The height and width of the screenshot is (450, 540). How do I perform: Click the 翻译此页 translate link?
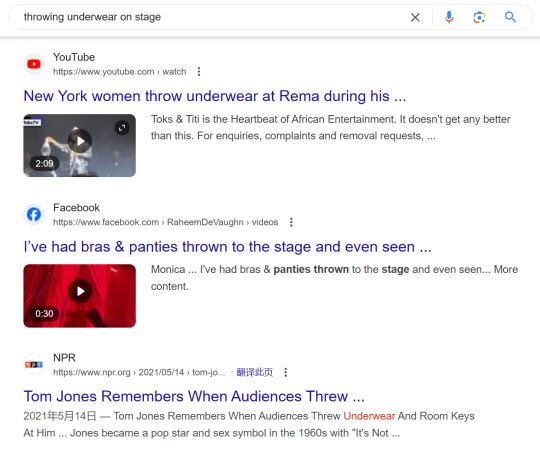click(x=255, y=372)
